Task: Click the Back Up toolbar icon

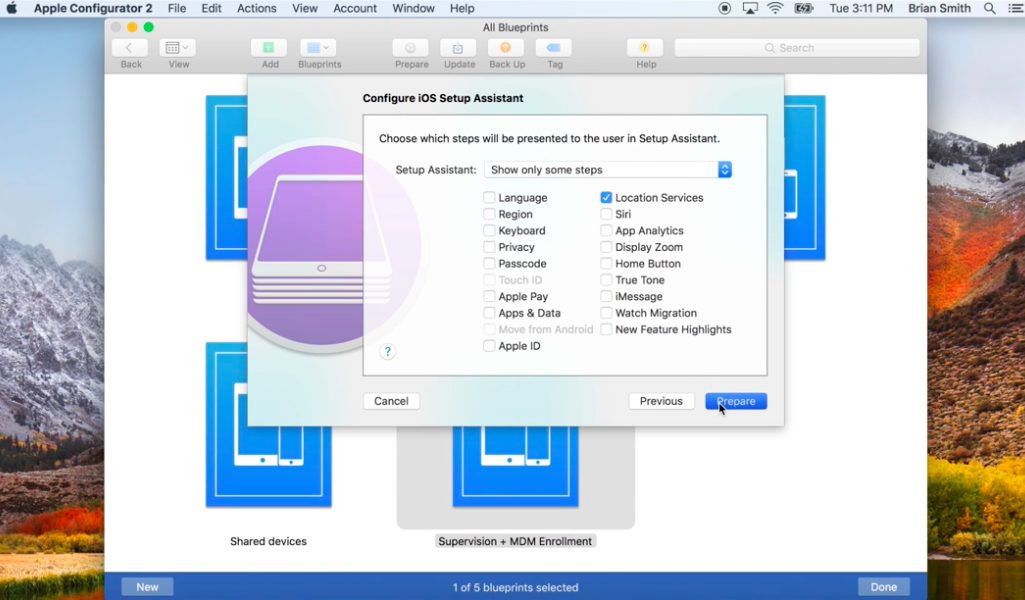Action: pyautogui.click(x=506, y=48)
